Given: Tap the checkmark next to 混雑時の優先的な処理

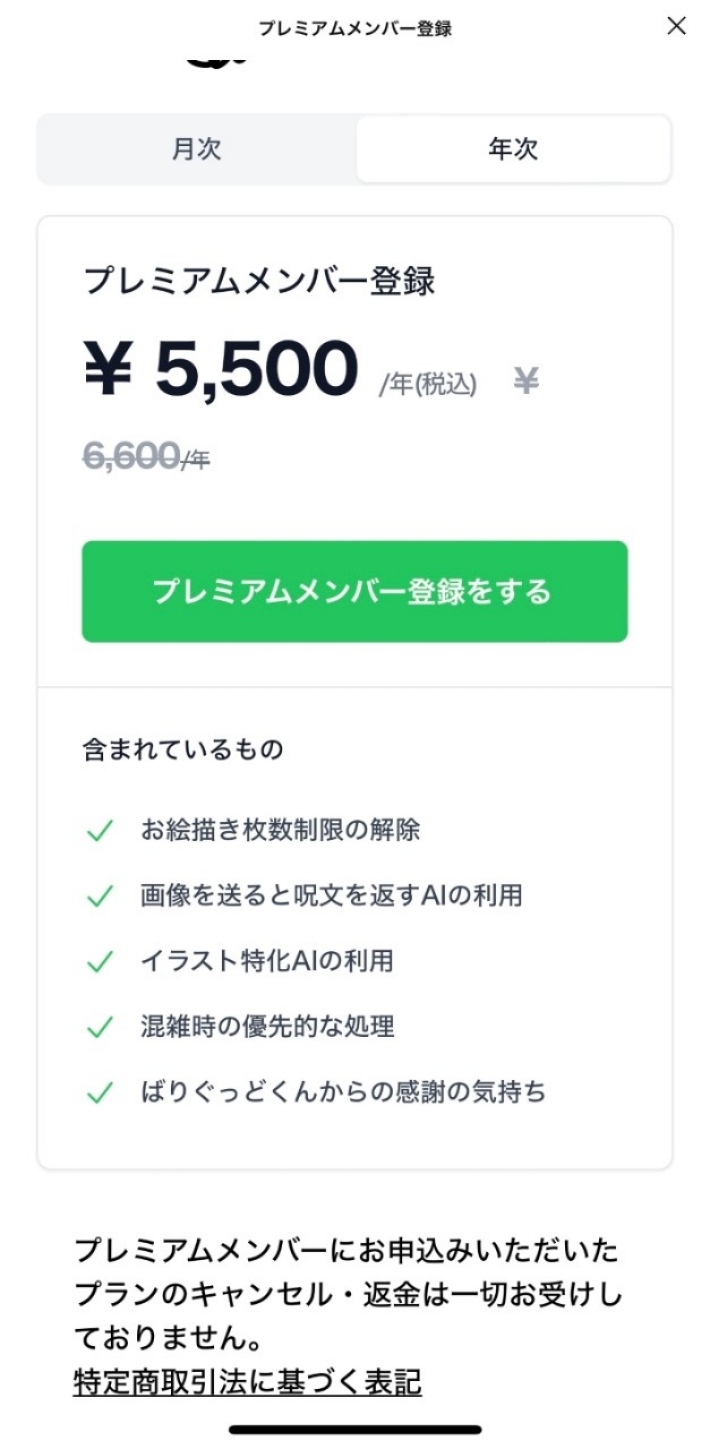Looking at the screenshot, I should coord(100,1028).
